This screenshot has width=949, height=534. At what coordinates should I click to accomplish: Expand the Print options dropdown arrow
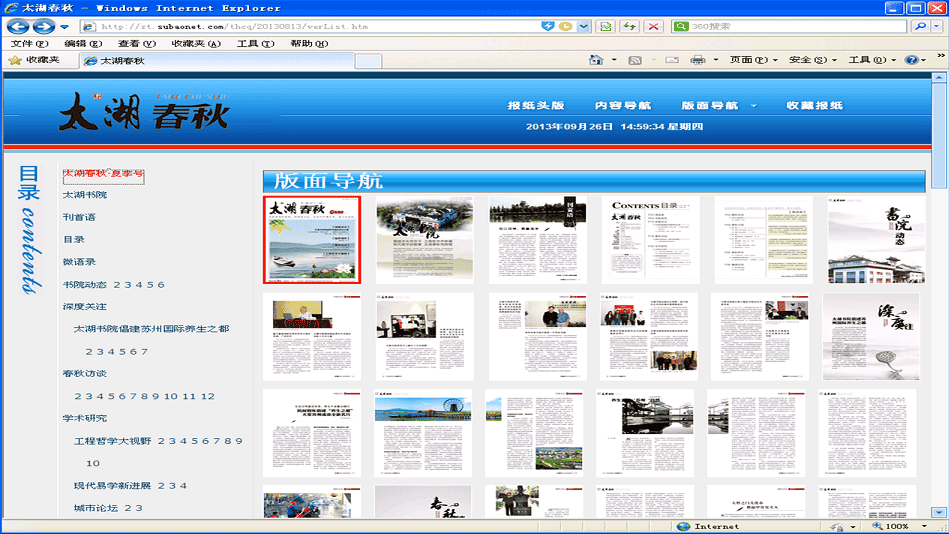click(x=716, y=60)
